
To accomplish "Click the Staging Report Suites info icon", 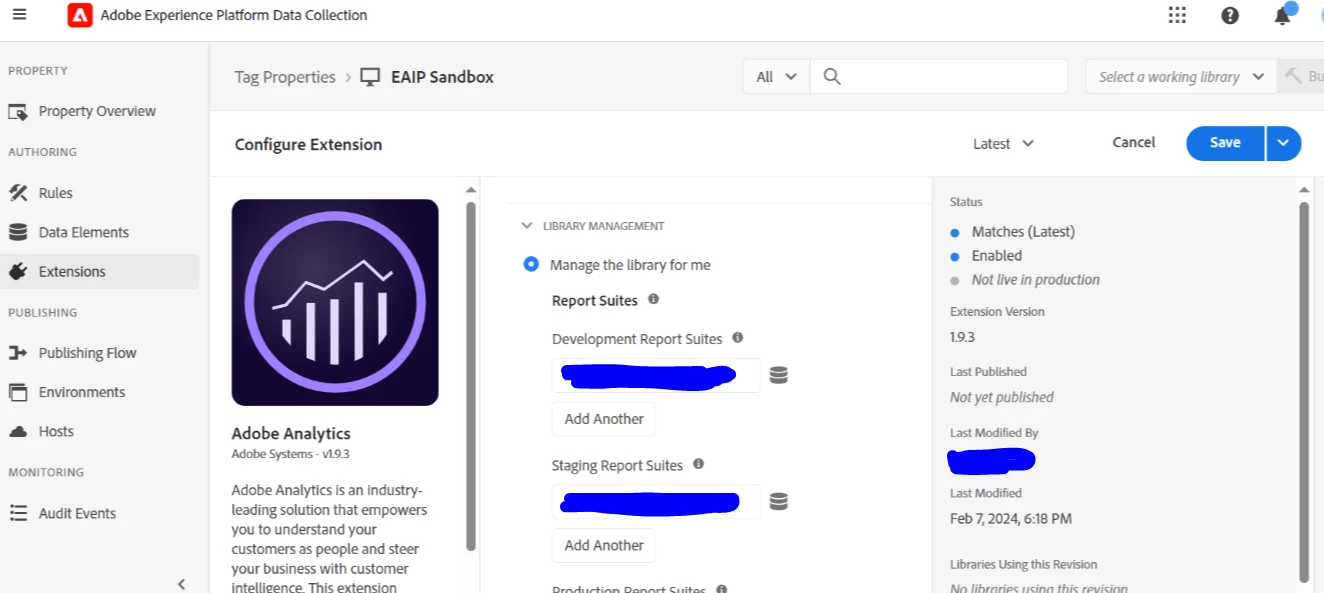I will [699, 464].
